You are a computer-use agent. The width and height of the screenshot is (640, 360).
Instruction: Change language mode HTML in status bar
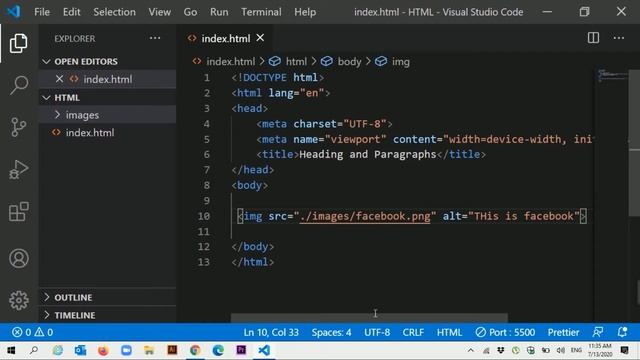coord(449,332)
